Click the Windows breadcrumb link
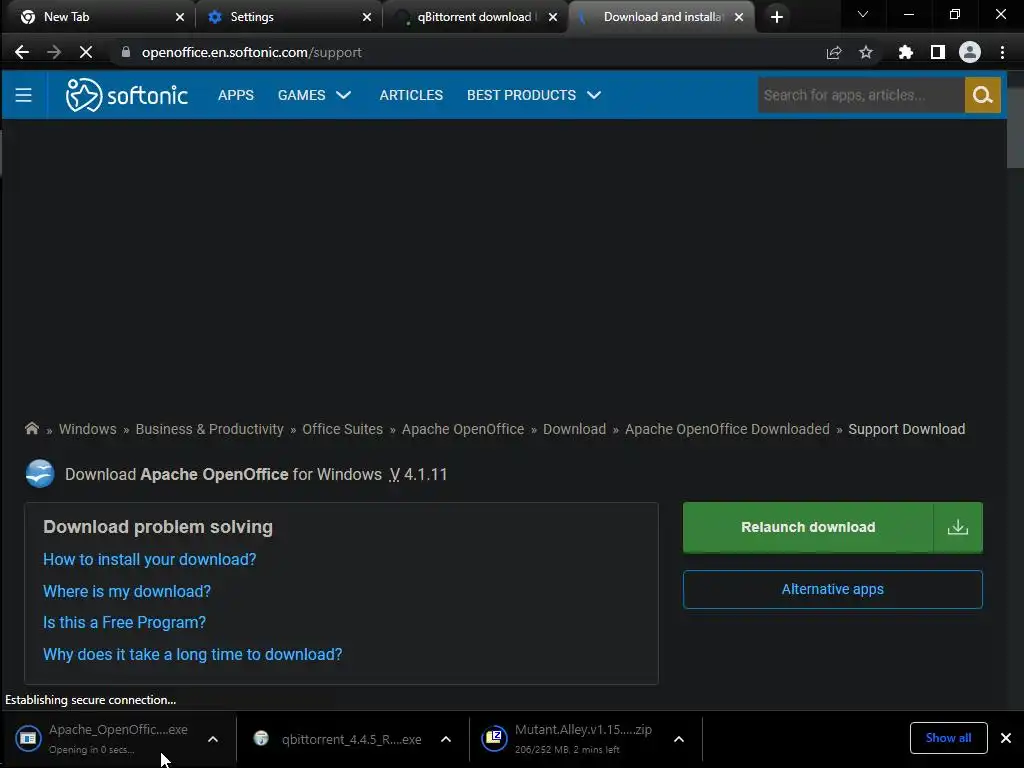 pos(88,429)
